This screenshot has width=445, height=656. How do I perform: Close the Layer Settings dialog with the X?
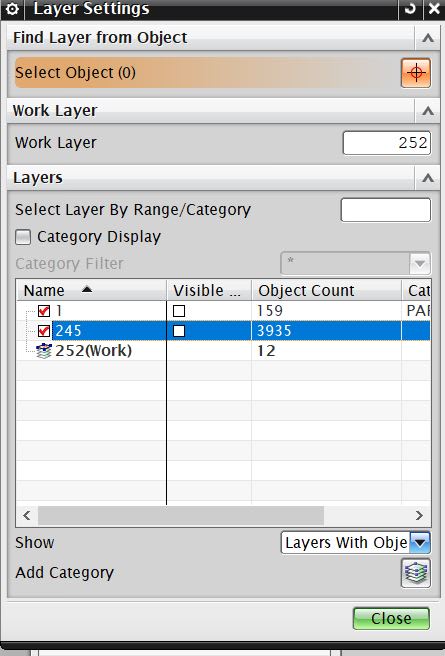[434, 9]
